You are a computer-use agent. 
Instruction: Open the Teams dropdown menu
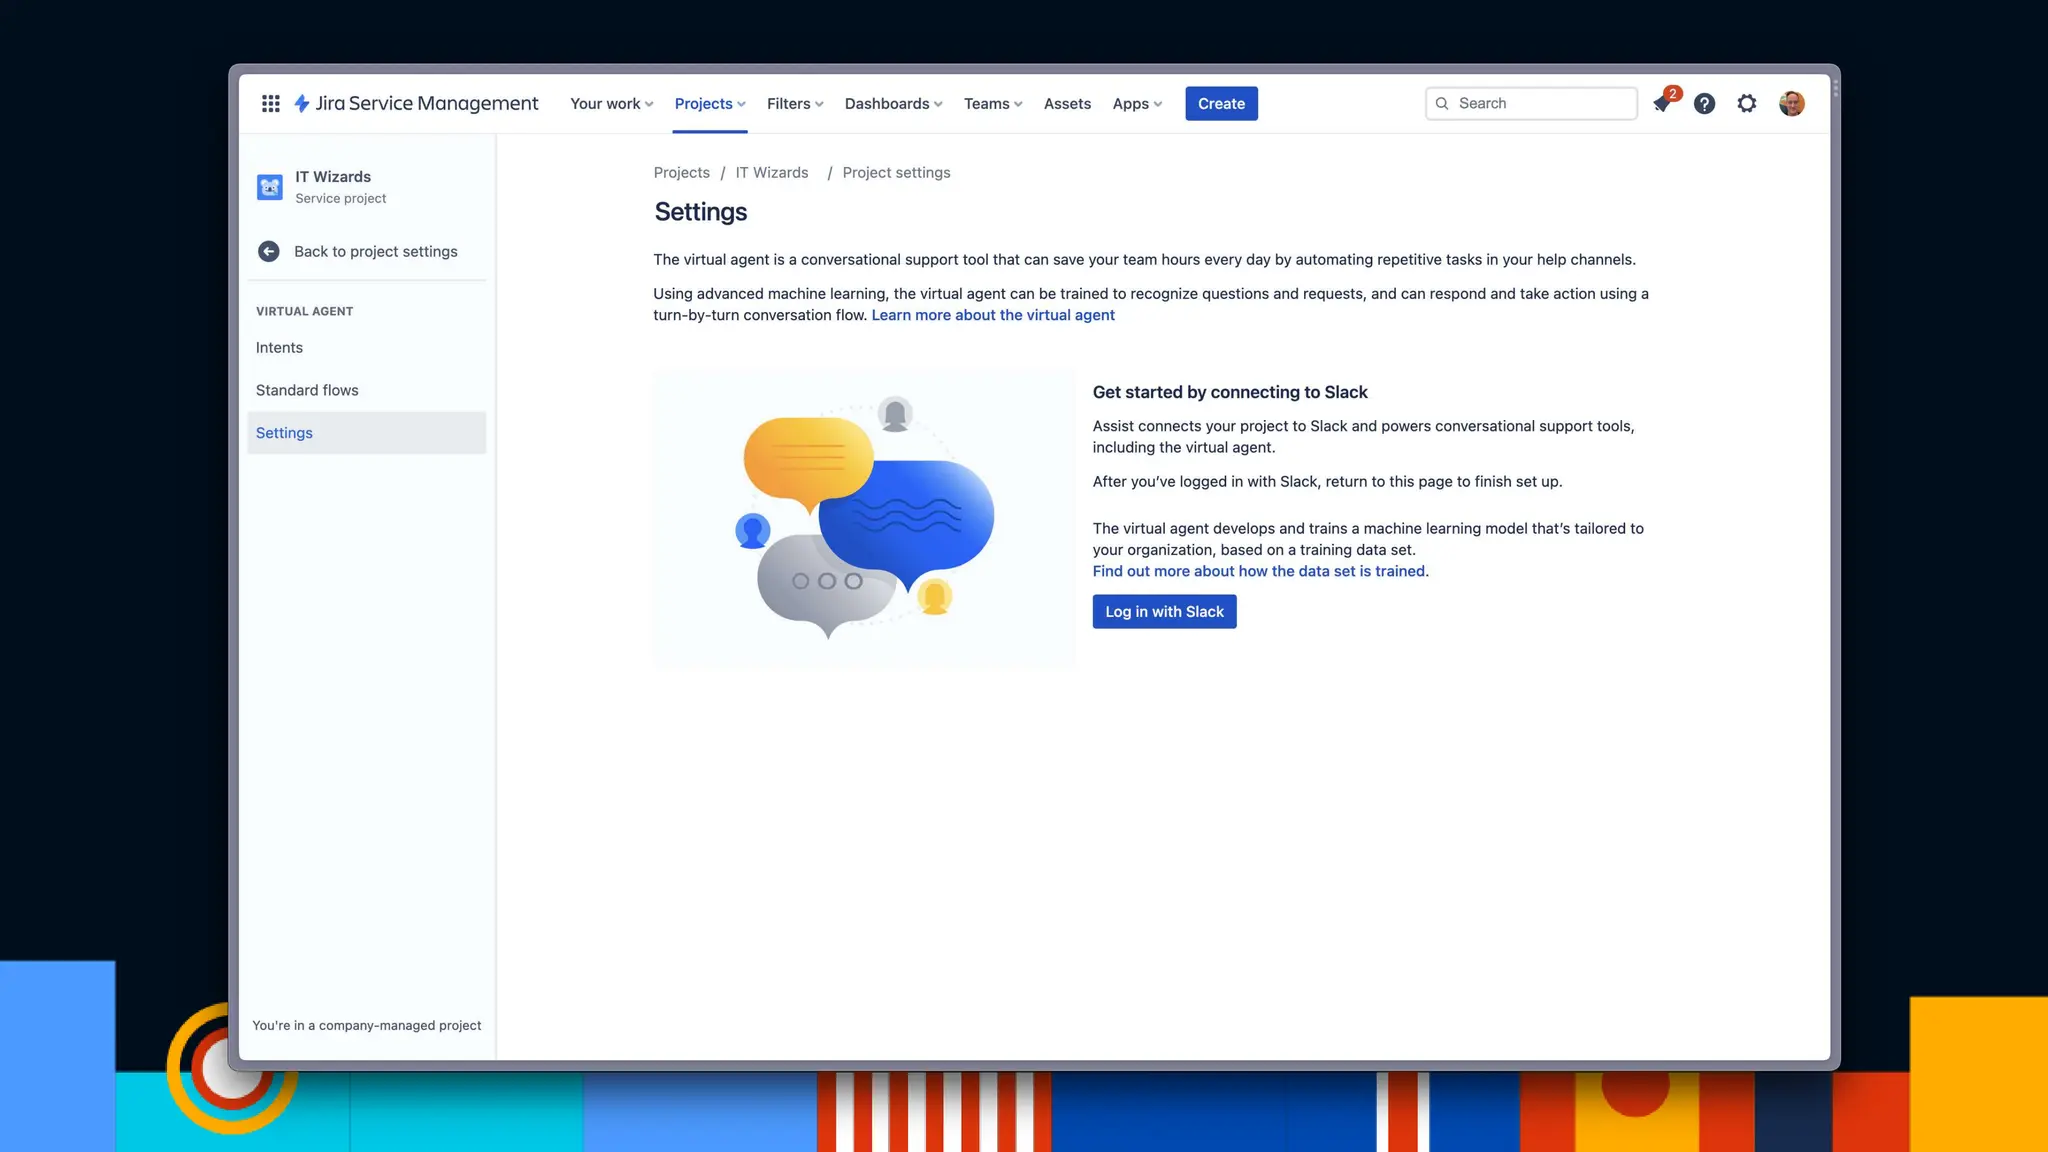pos(992,103)
